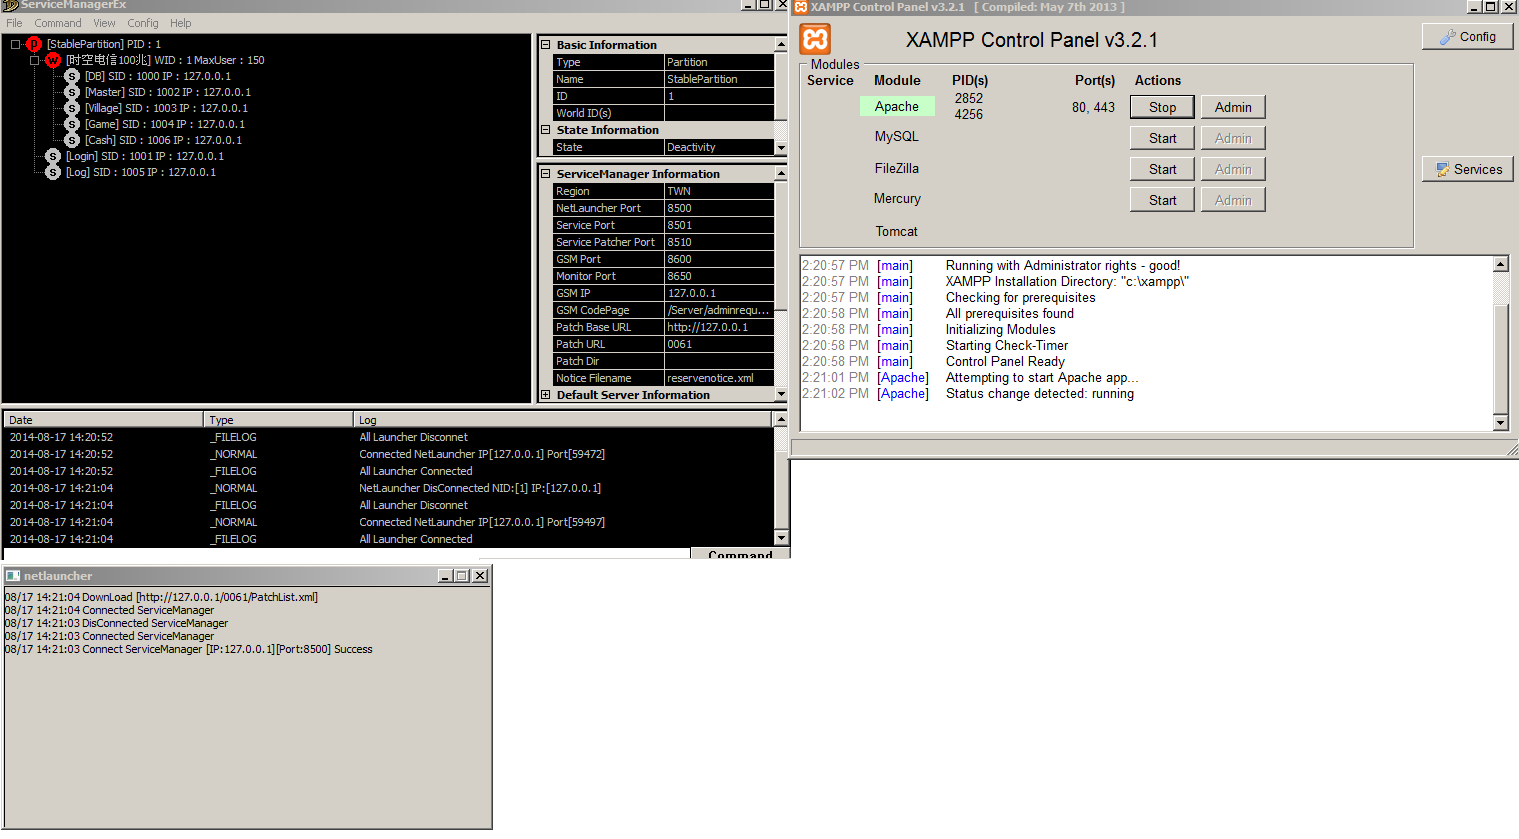The height and width of the screenshot is (839, 1519).
Task: Collapse the State Information section
Action: tap(546, 130)
